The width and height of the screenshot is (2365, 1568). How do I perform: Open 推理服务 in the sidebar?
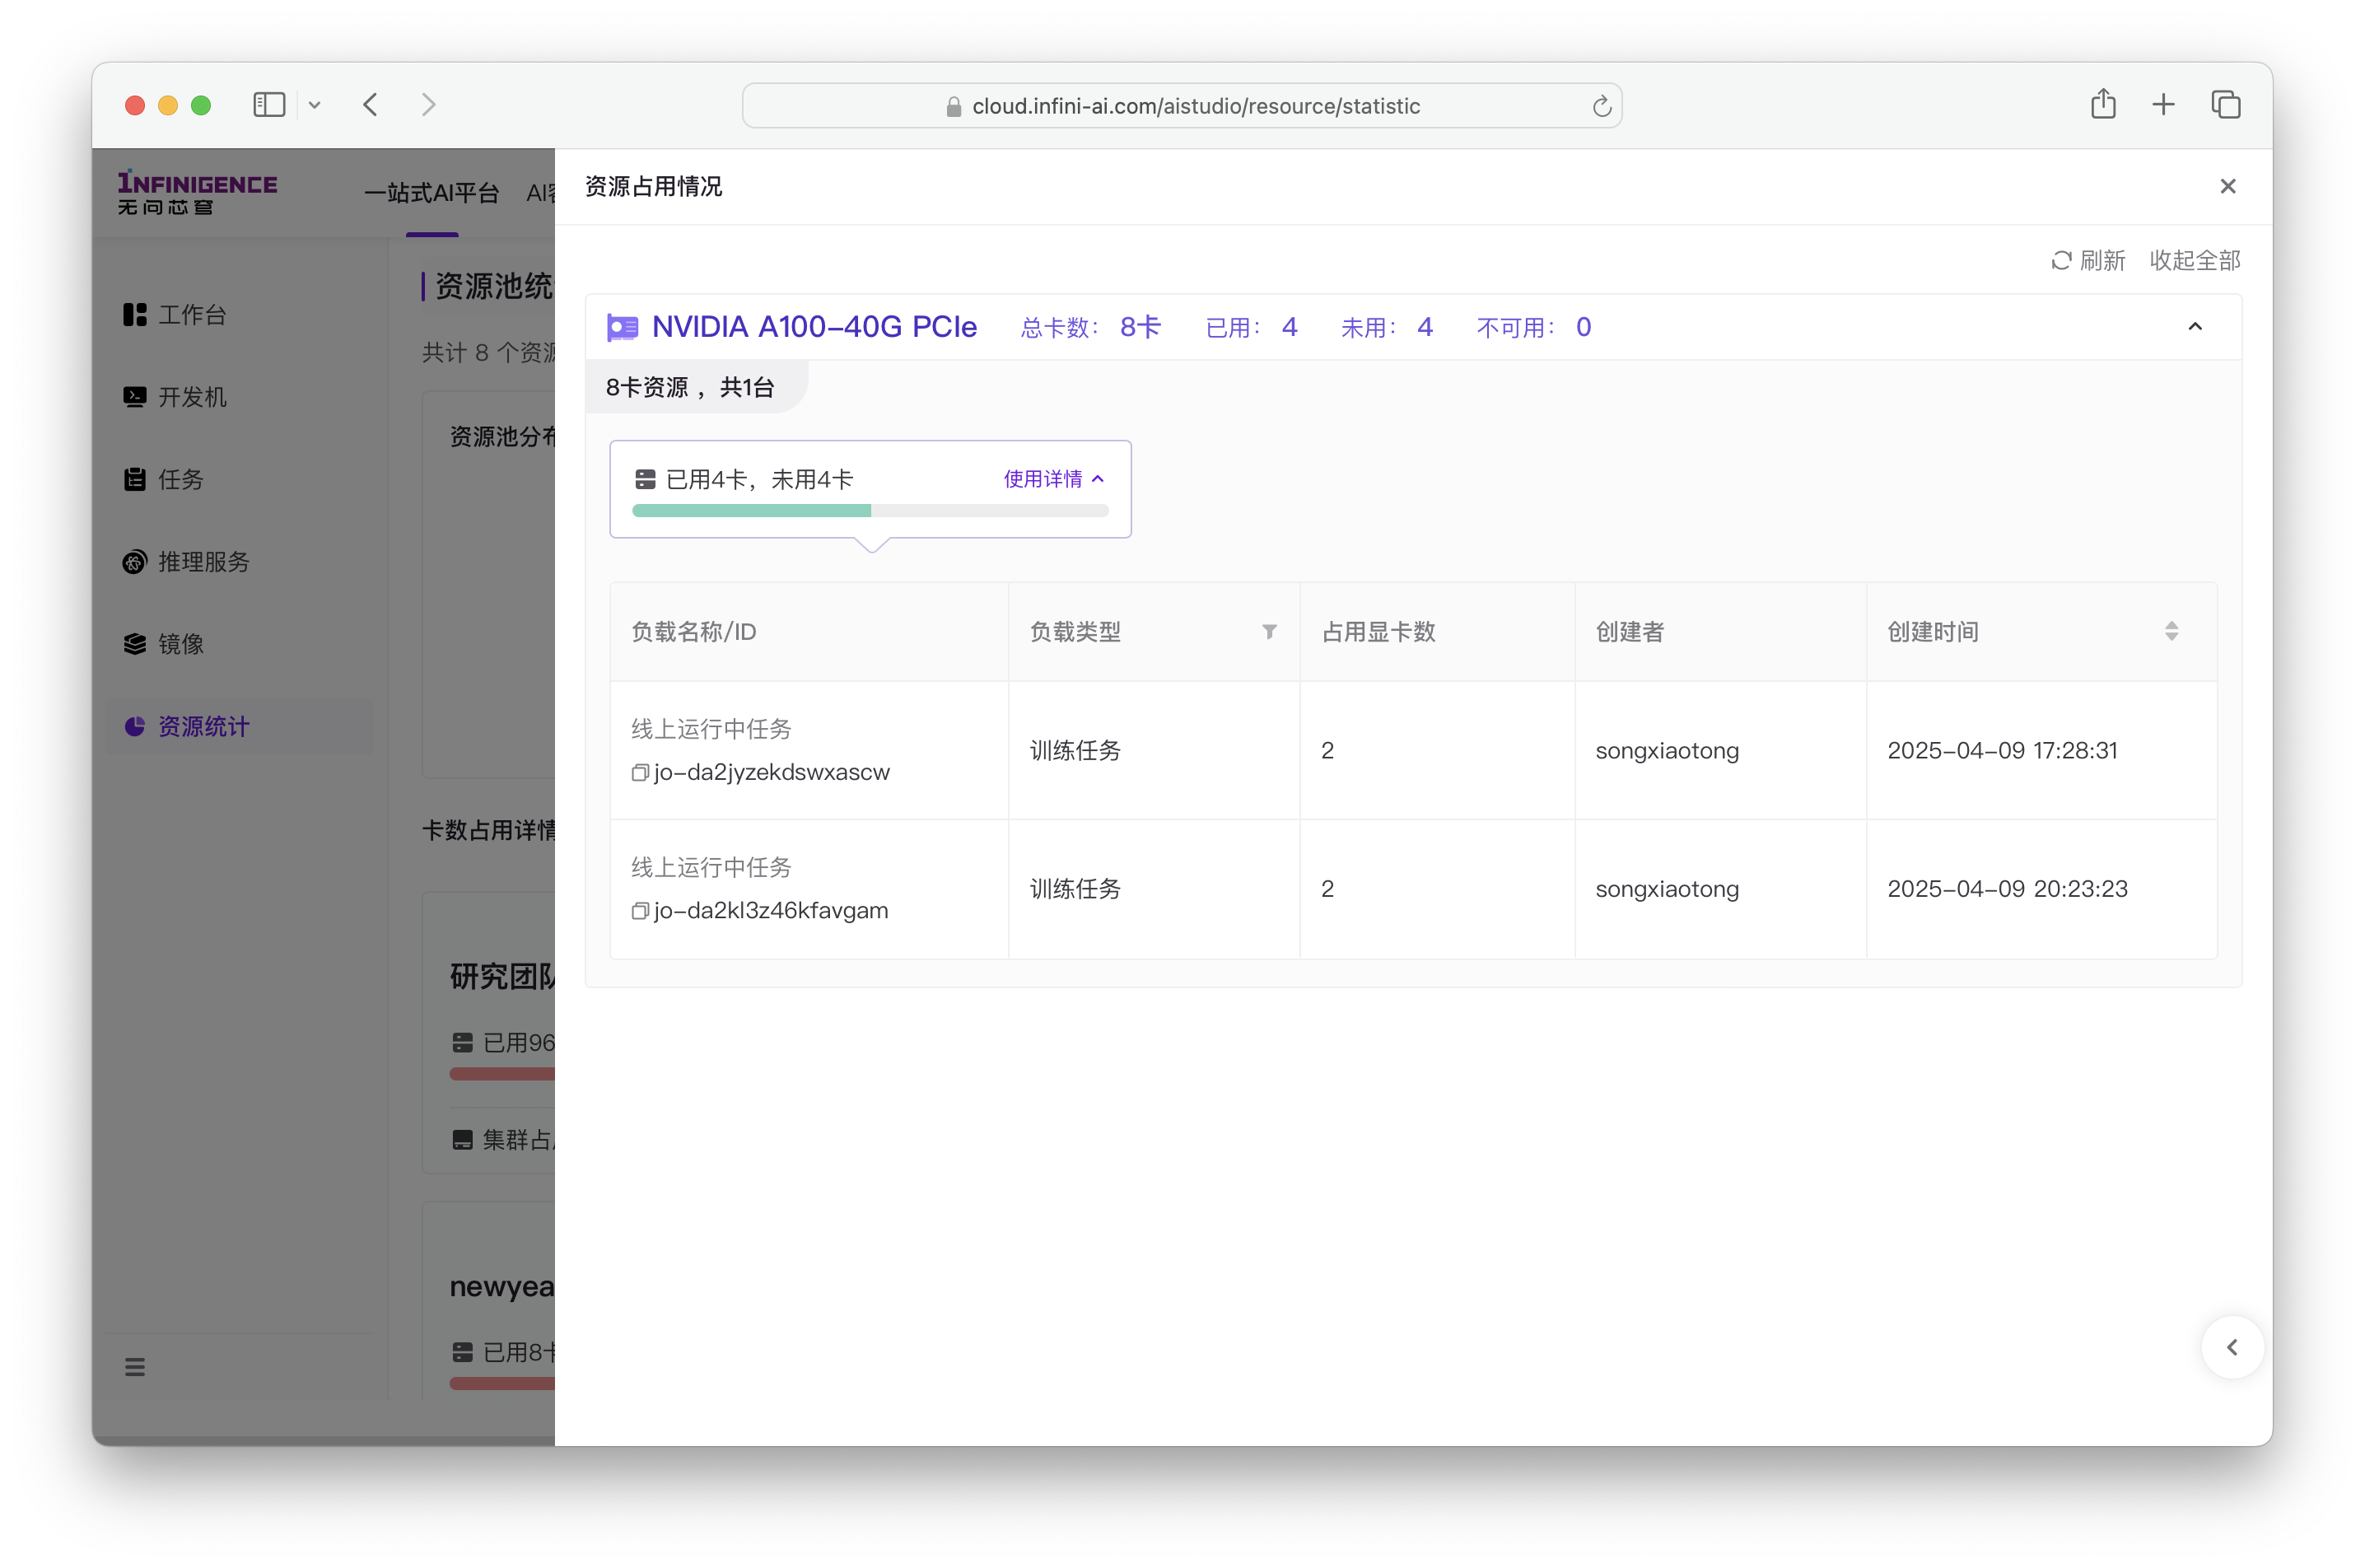(239, 562)
